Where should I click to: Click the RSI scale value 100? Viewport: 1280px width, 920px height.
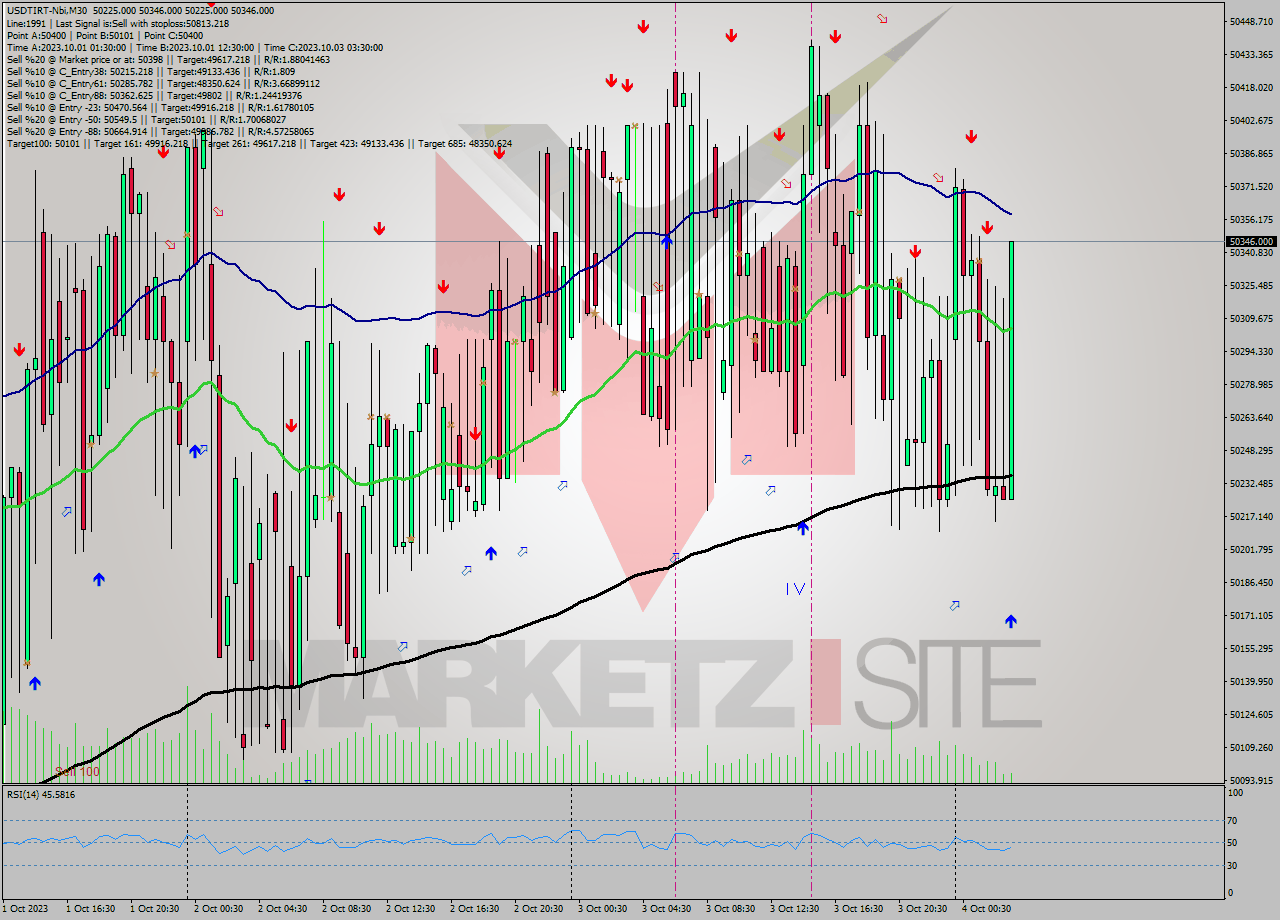(x=1236, y=793)
